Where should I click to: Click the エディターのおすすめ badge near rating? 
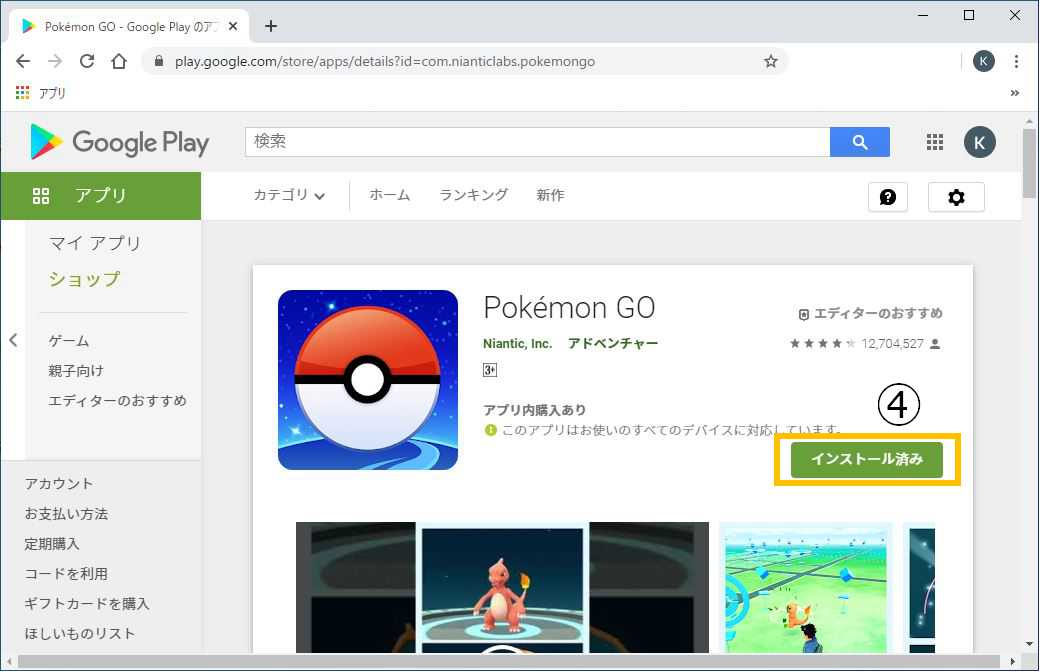click(x=870, y=314)
